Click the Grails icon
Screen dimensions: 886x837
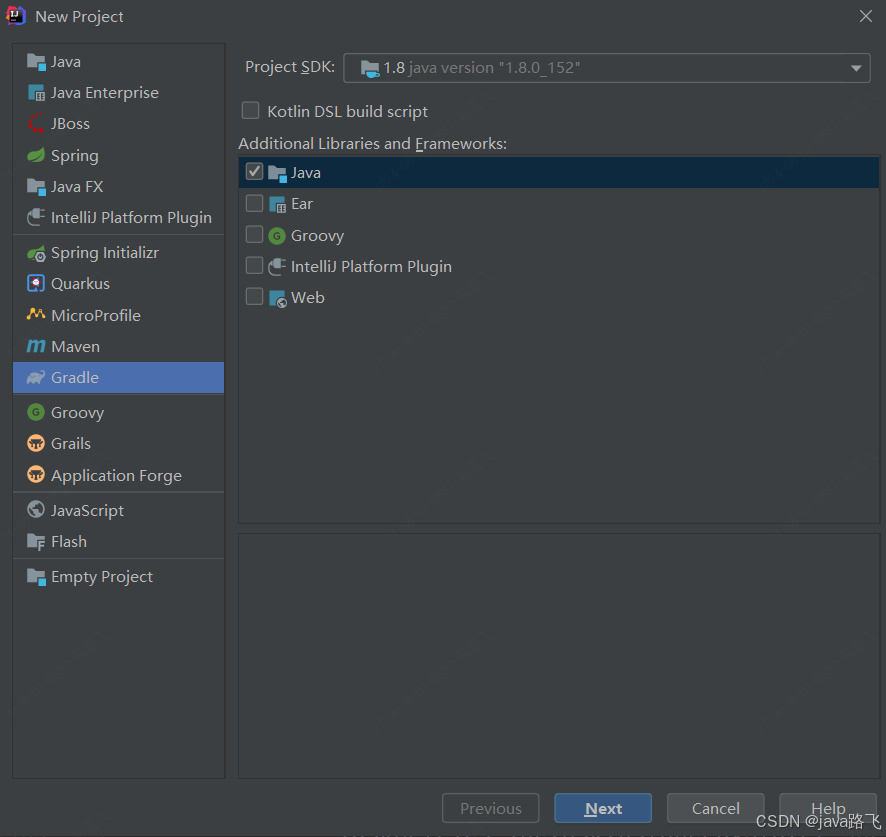pyautogui.click(x=36, y=444)
